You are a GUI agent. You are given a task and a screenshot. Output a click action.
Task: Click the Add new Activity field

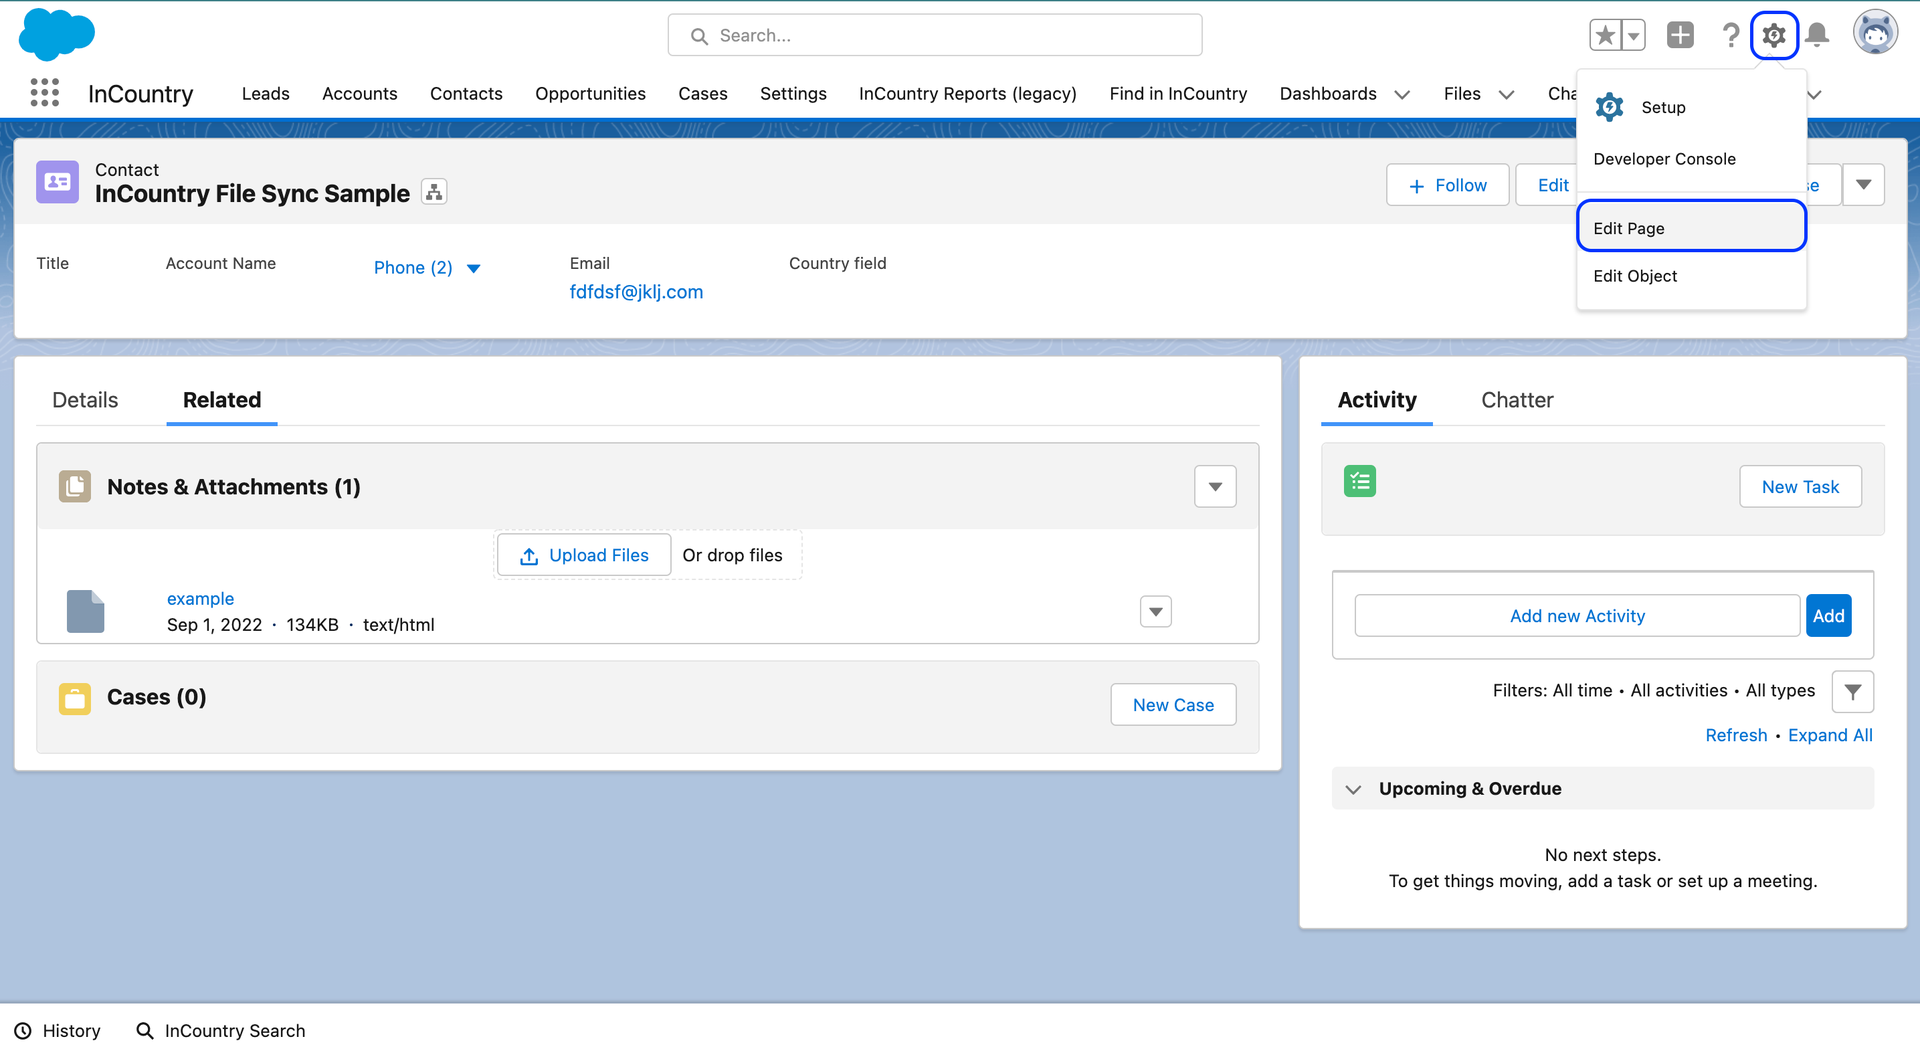pyautogui.click(x=1577, y=616)
